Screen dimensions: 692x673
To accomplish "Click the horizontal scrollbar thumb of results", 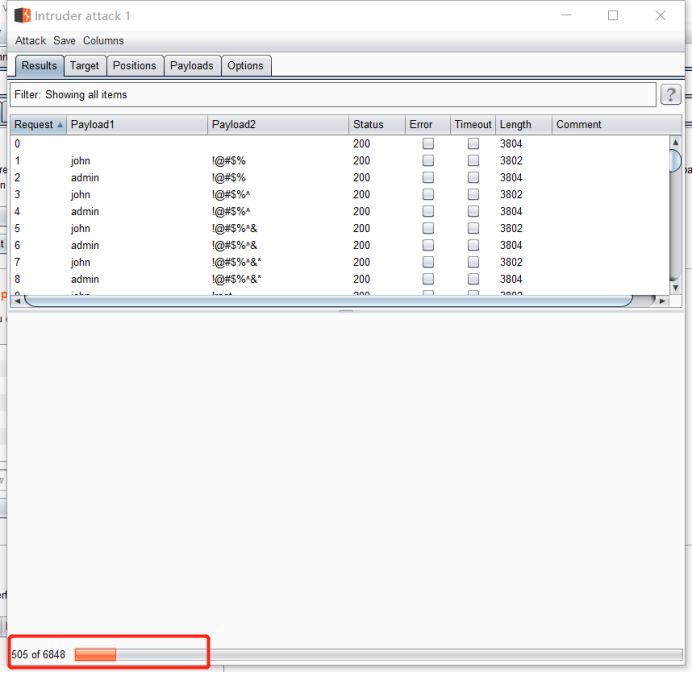I will pyautogui.click(x=329, y=301).
